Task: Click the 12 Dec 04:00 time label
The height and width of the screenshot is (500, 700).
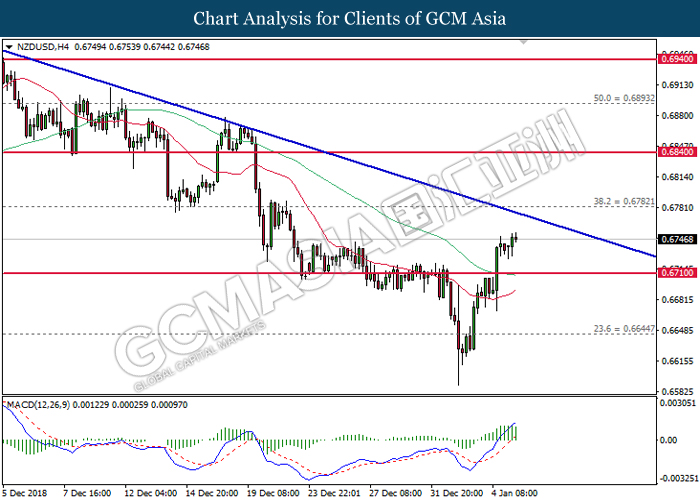Action: (x=150, y=493)
